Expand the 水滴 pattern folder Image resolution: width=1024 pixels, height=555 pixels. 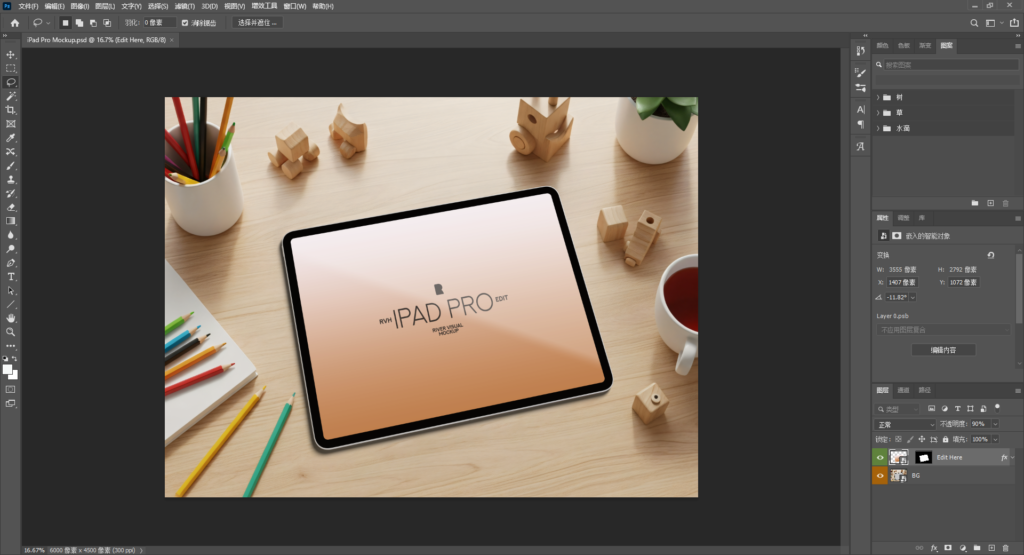point(878,129)
